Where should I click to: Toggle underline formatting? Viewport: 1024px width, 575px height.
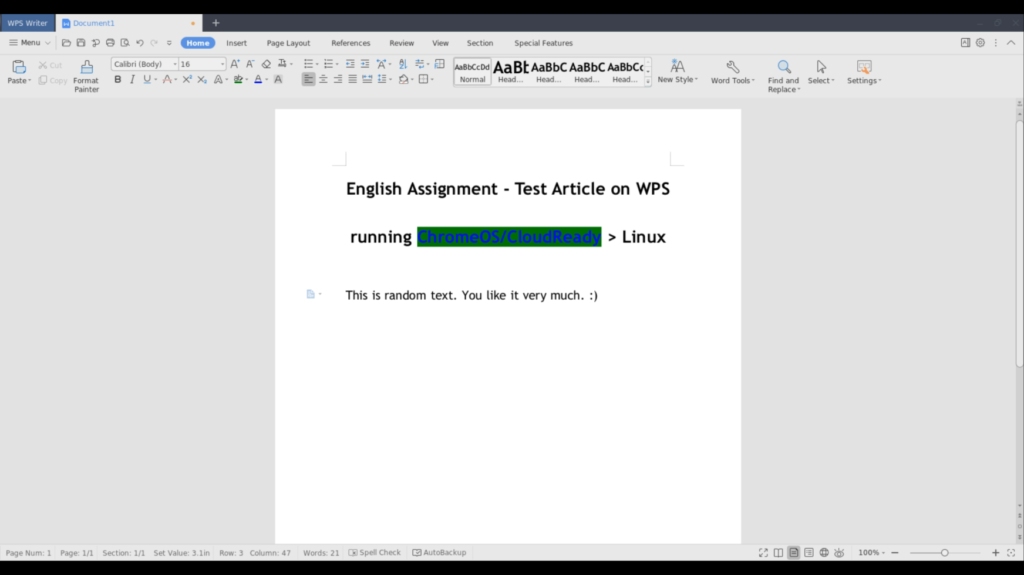(147, 80)
